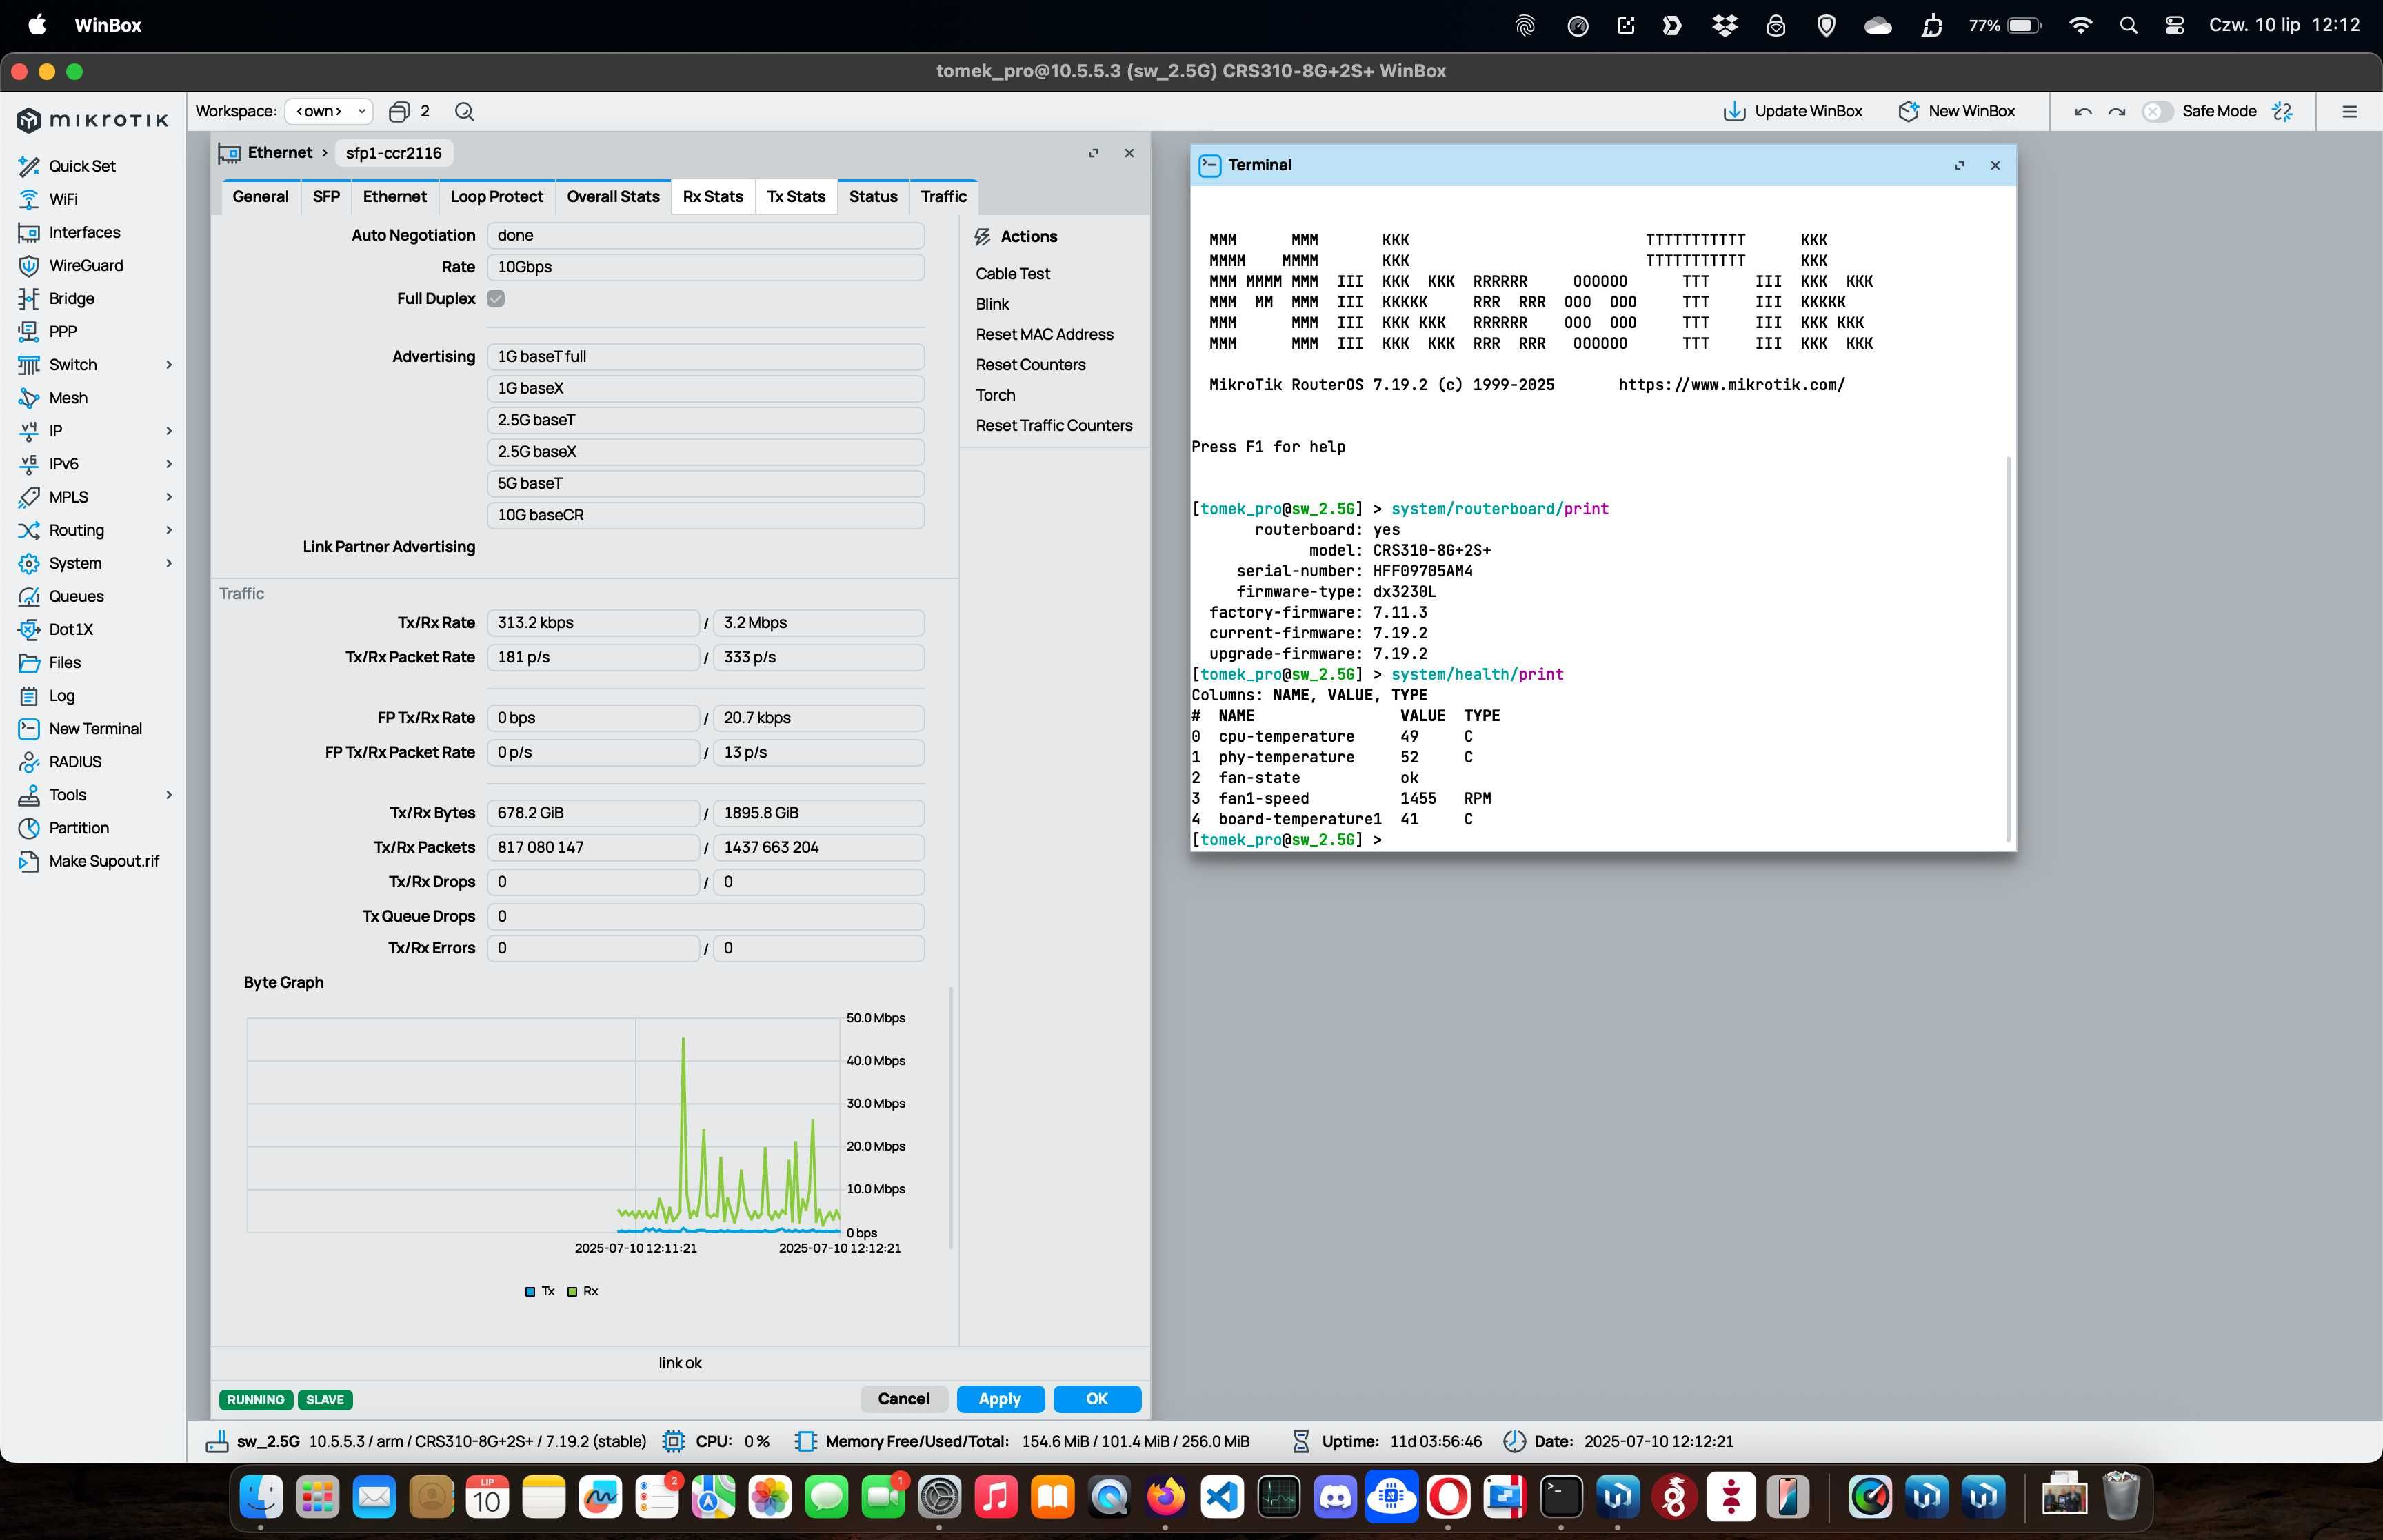The height and width of the screenshot is (1540, 2383).
Task: Click the blue OK button
Action: [x=1097, y=1398]
